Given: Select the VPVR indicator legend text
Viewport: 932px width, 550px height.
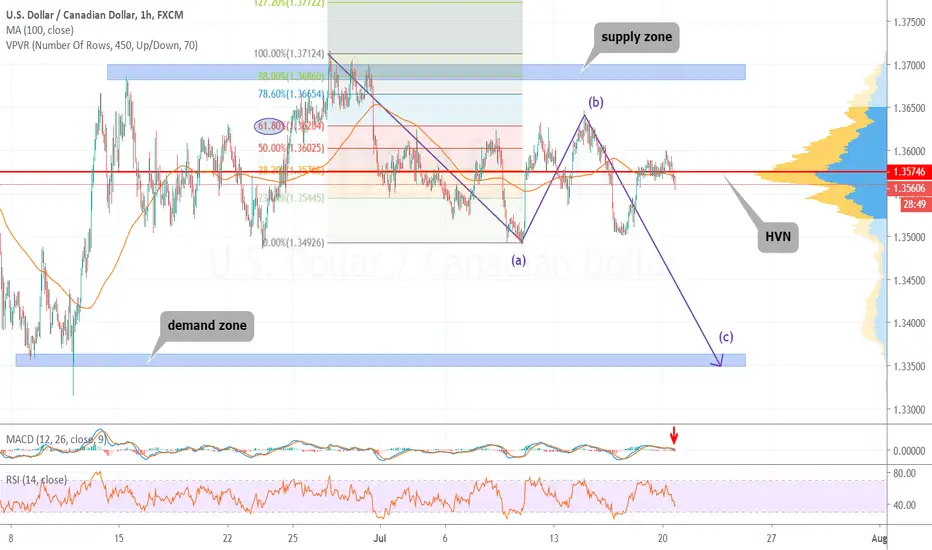Looking at the screenshot, I should (x=102, y=45).
